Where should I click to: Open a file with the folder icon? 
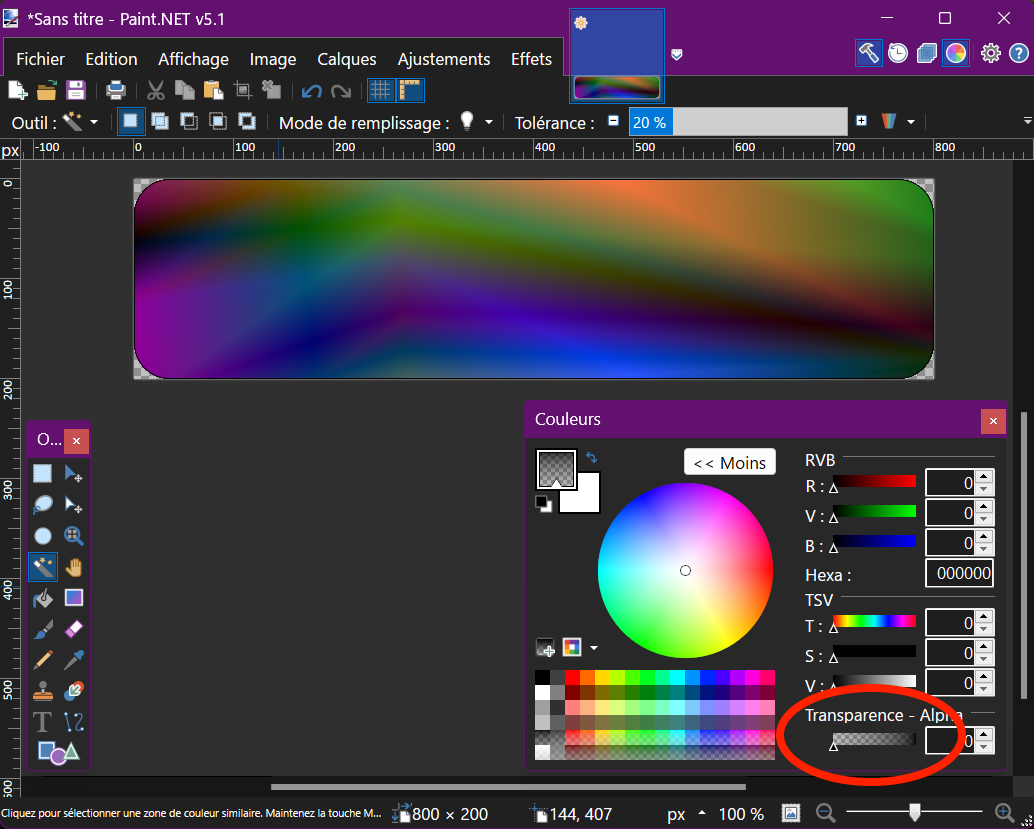46,90
